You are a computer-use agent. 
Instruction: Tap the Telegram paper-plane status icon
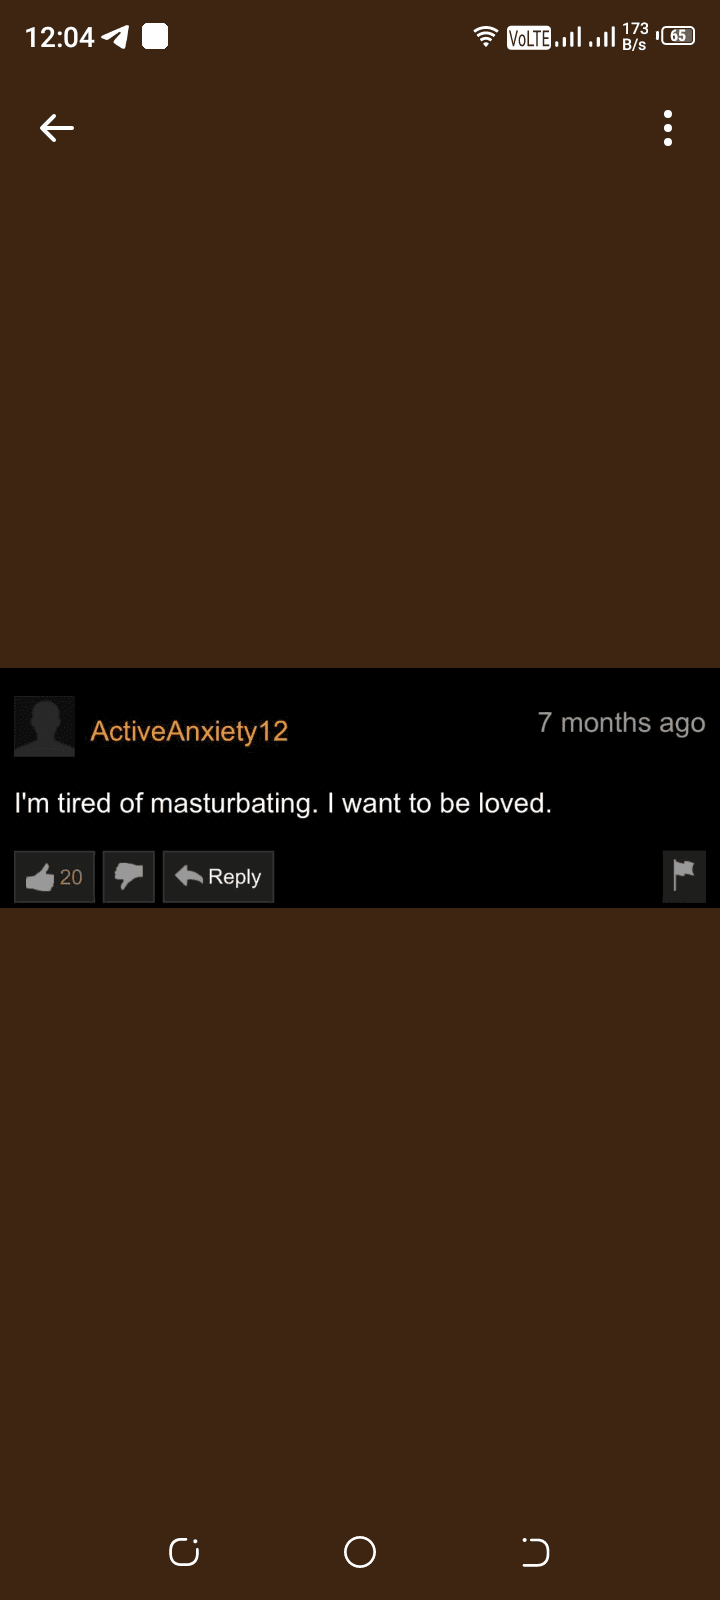[116, 37]
